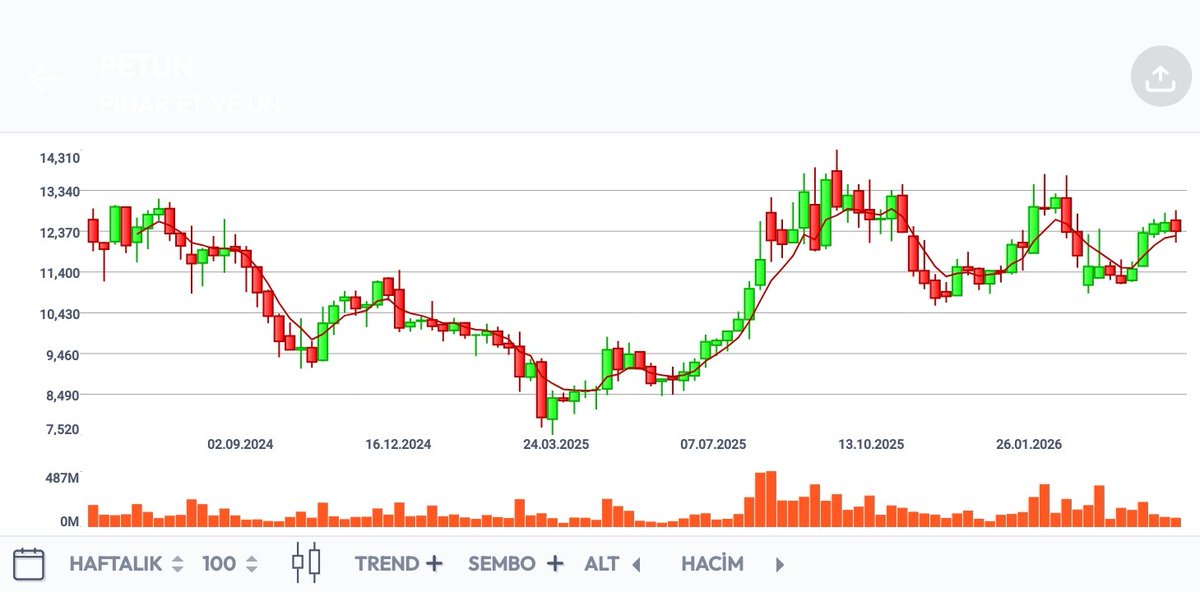Click the 0M volume axis label

(69, 521)
